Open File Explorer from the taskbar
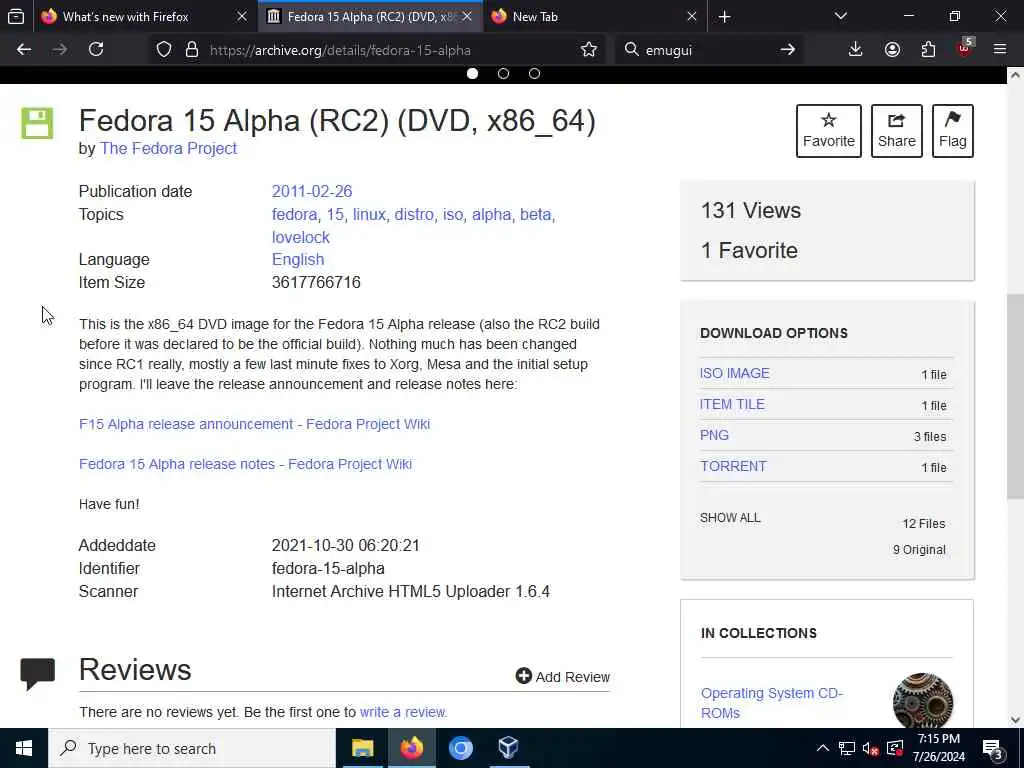Viewport: 1024px width, 768px height. pos(362,748)
